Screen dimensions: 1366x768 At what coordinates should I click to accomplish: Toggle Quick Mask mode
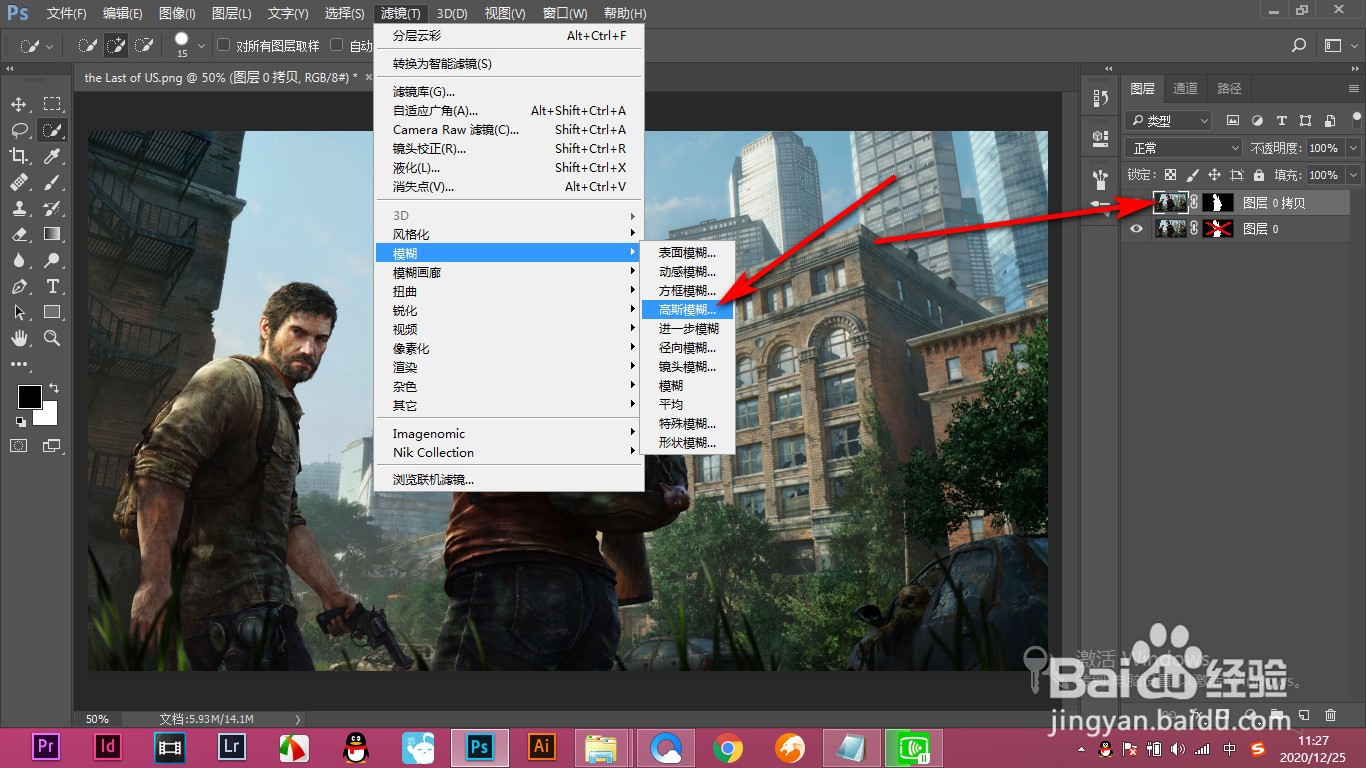coord(19,445)
